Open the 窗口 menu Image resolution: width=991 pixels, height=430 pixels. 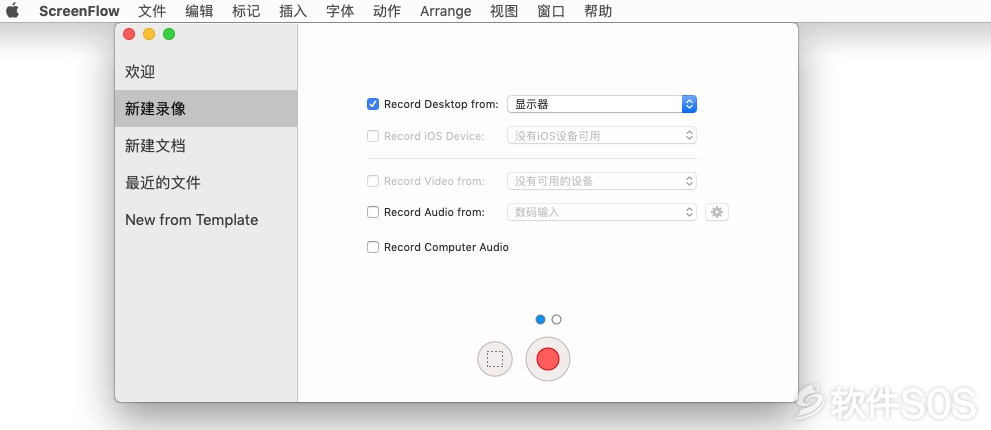coord(551,11)
